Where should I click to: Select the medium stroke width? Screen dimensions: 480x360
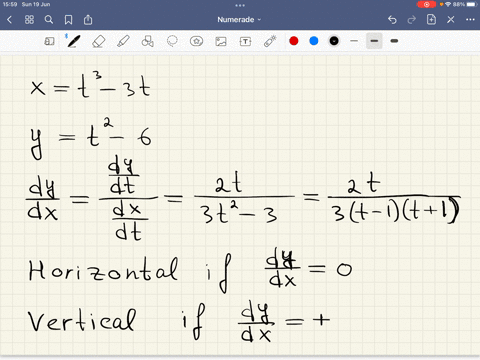point(374,41)
